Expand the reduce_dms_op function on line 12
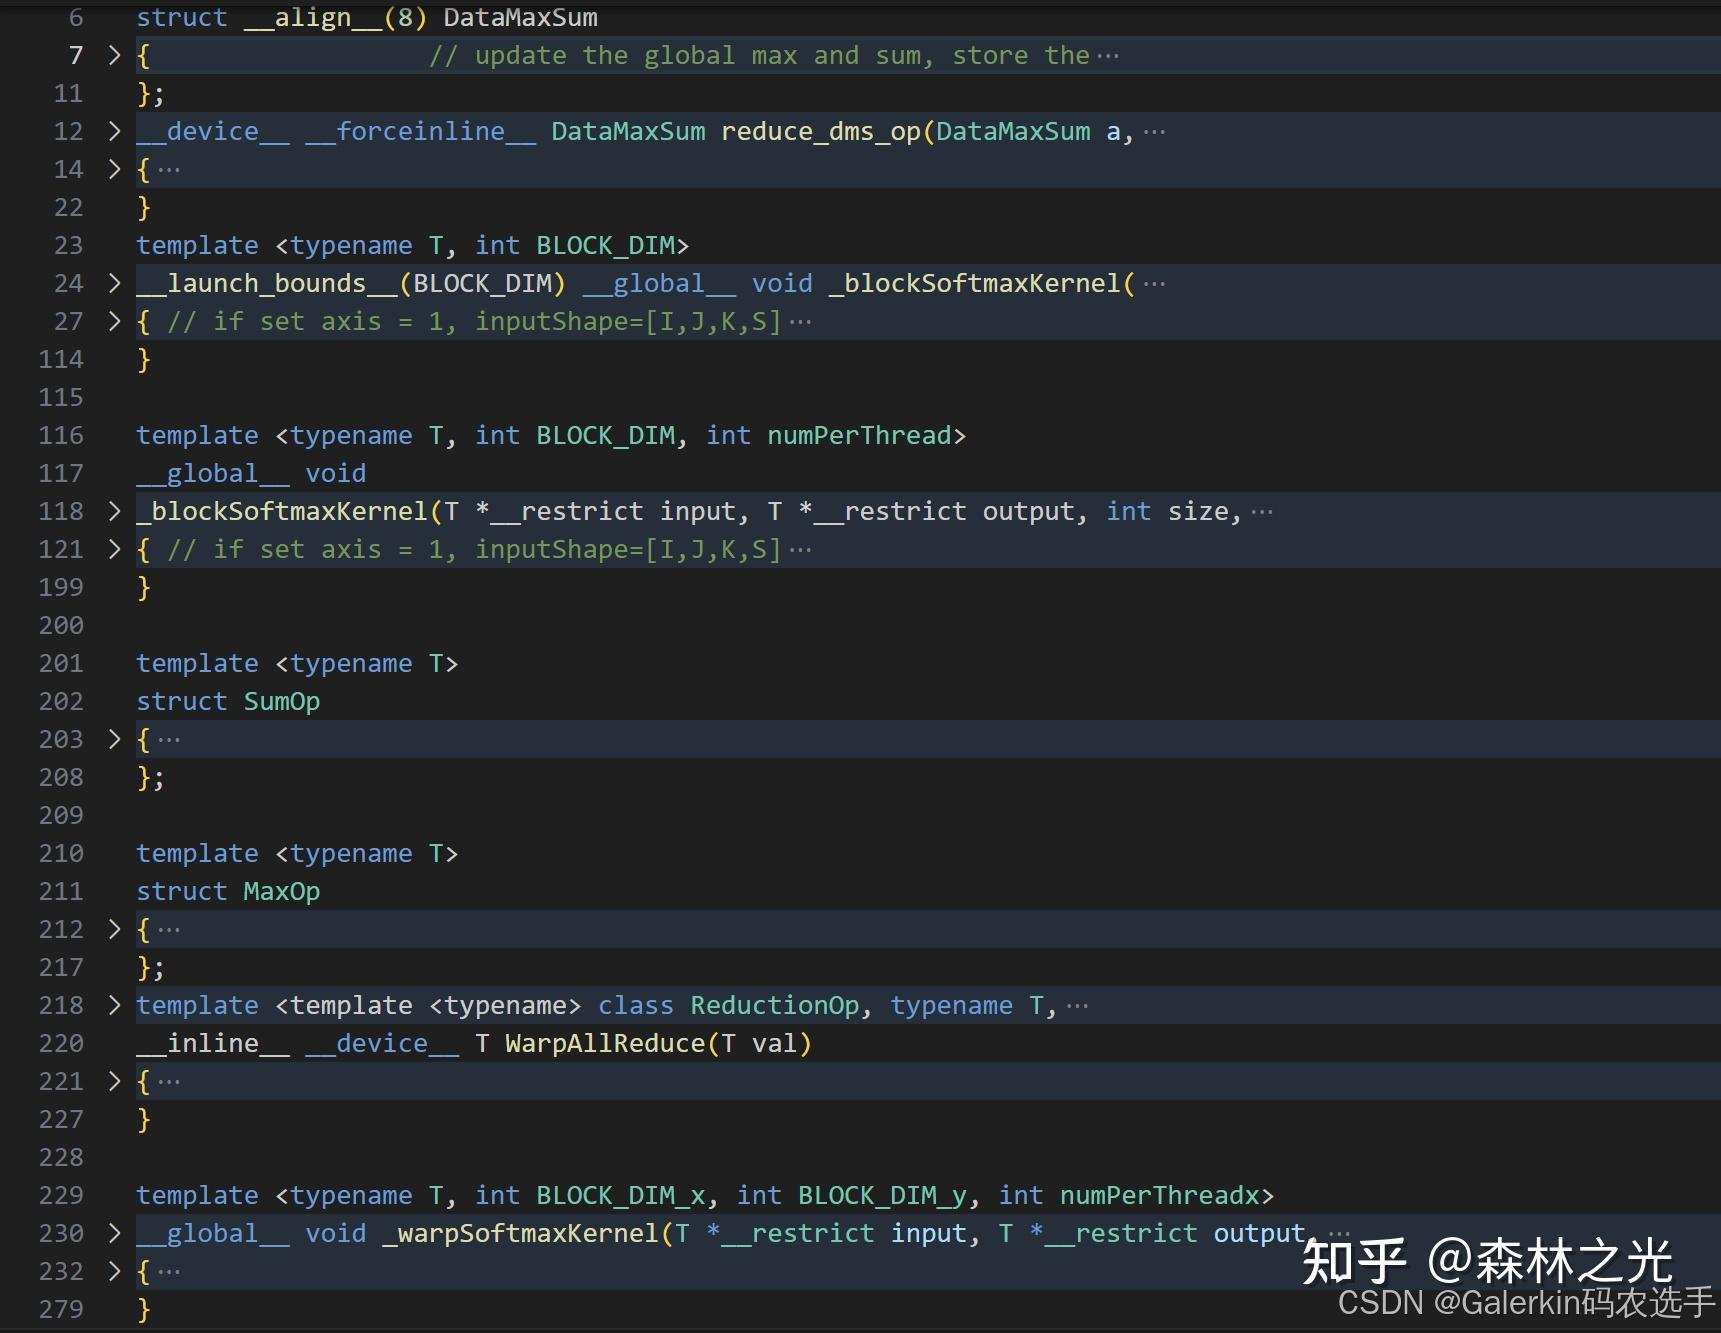1721x1333 pixels. pos(113,131)
